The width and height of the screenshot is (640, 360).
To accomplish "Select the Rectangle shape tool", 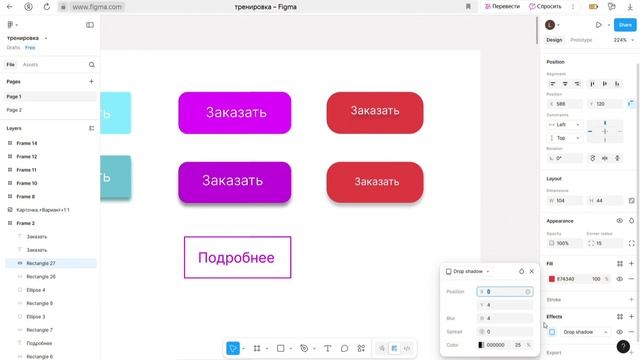I will (x=280, y=348).
